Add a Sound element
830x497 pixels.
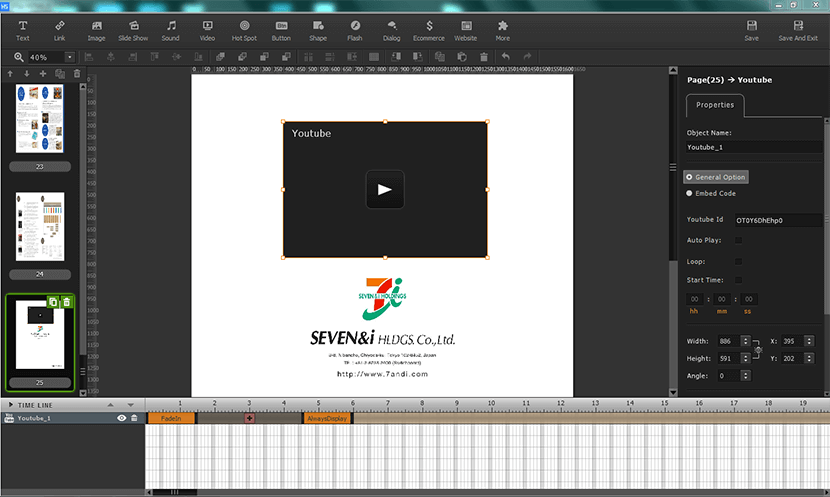(x=170, y=31)
